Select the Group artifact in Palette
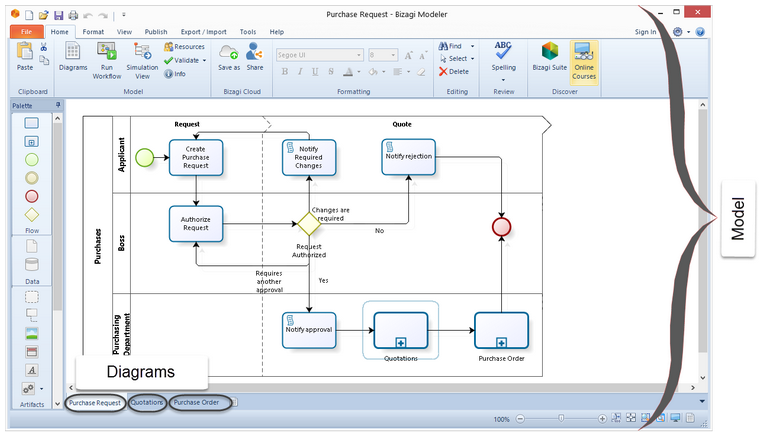The image size is (760, 436). (32, 296)
